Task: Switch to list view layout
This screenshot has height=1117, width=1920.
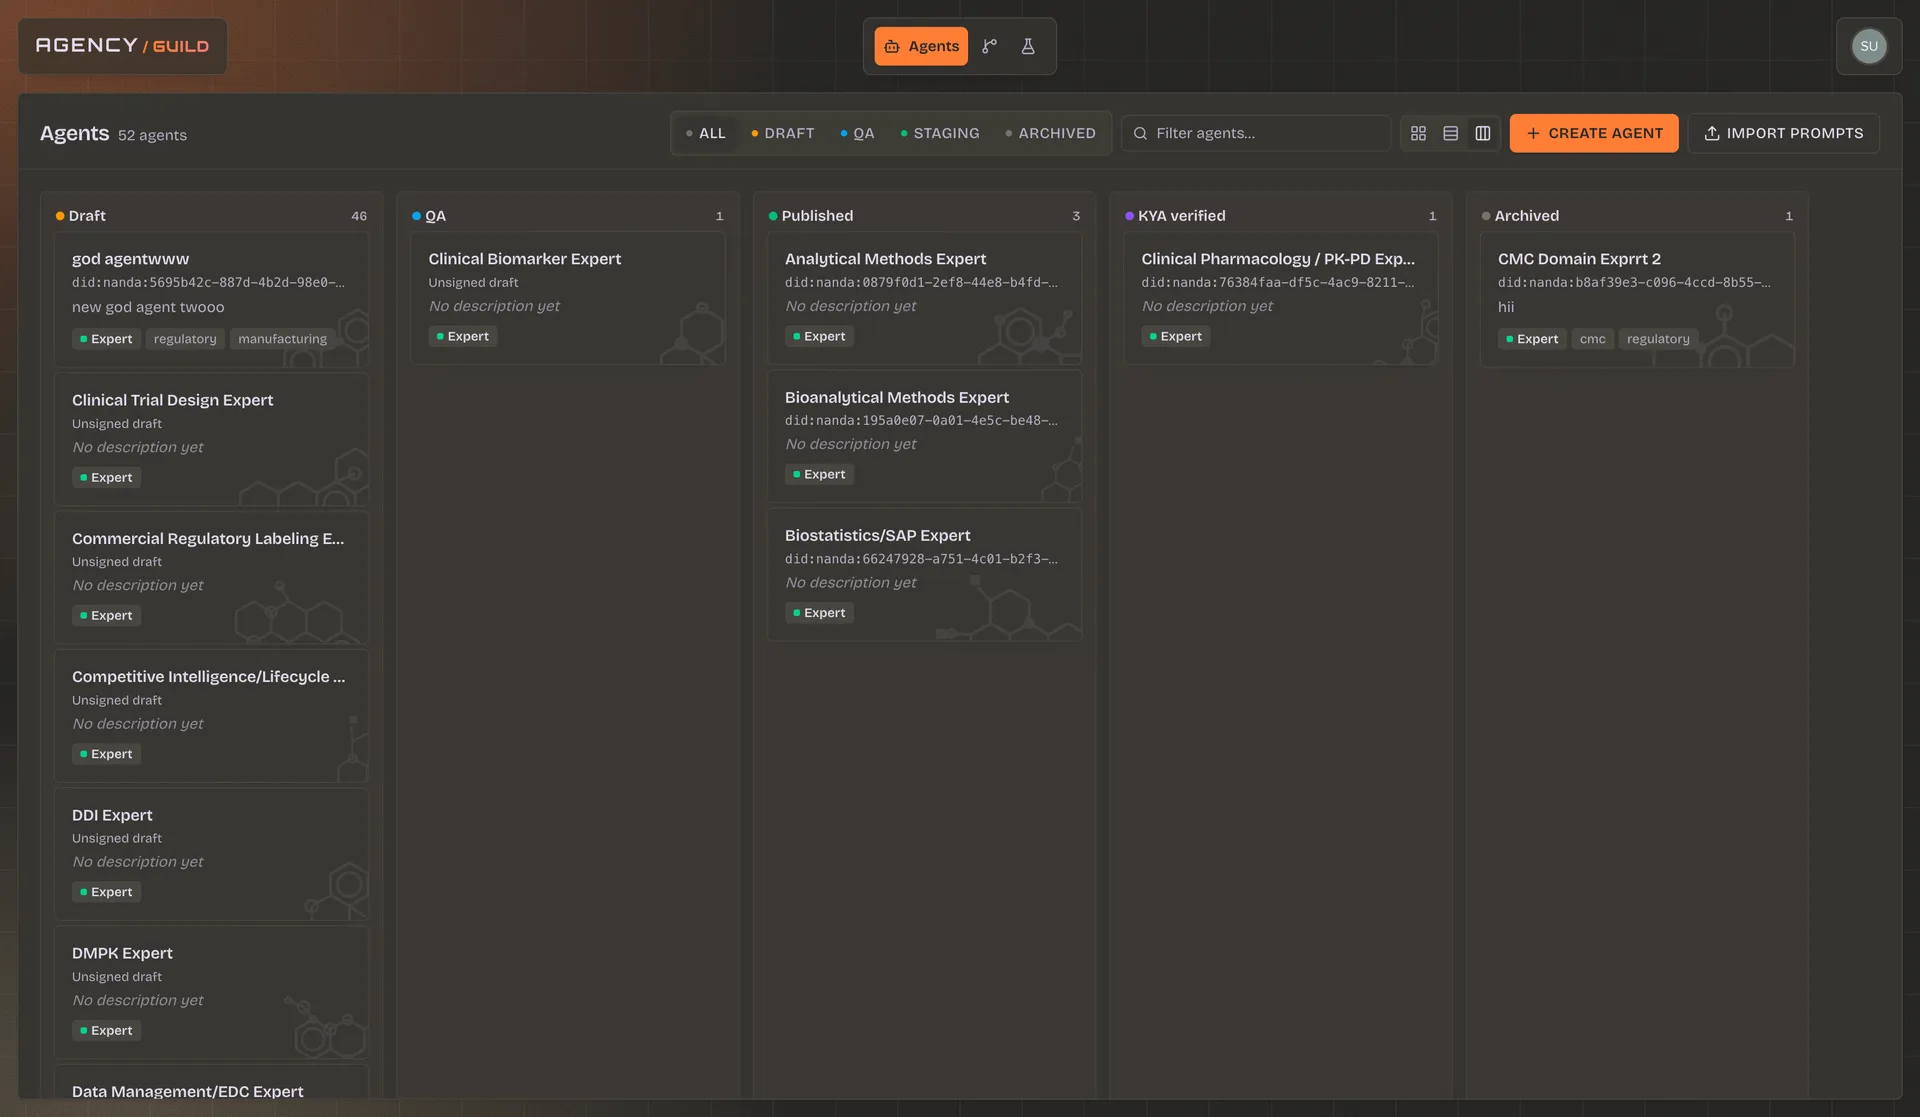Action: click(x=1450, y=133)
